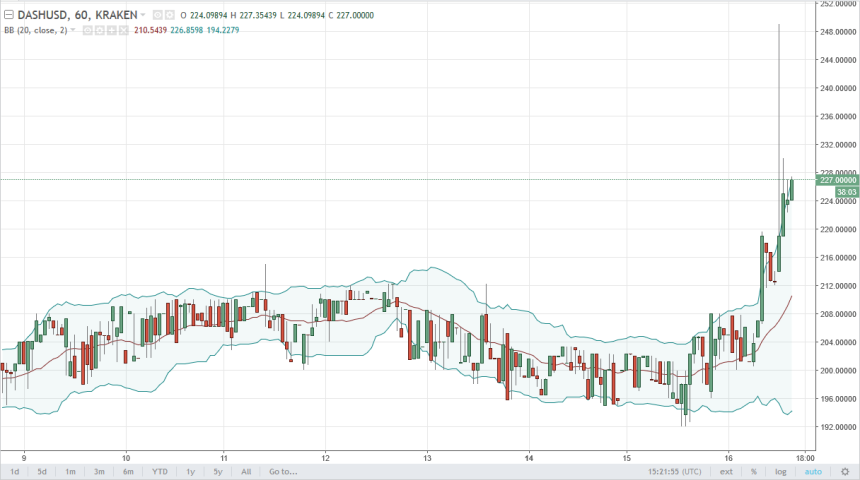Open chart settings gear in bottom bar
Viewport: 860px width, 480px height.
pyautogui.click(x=844, y=471)
